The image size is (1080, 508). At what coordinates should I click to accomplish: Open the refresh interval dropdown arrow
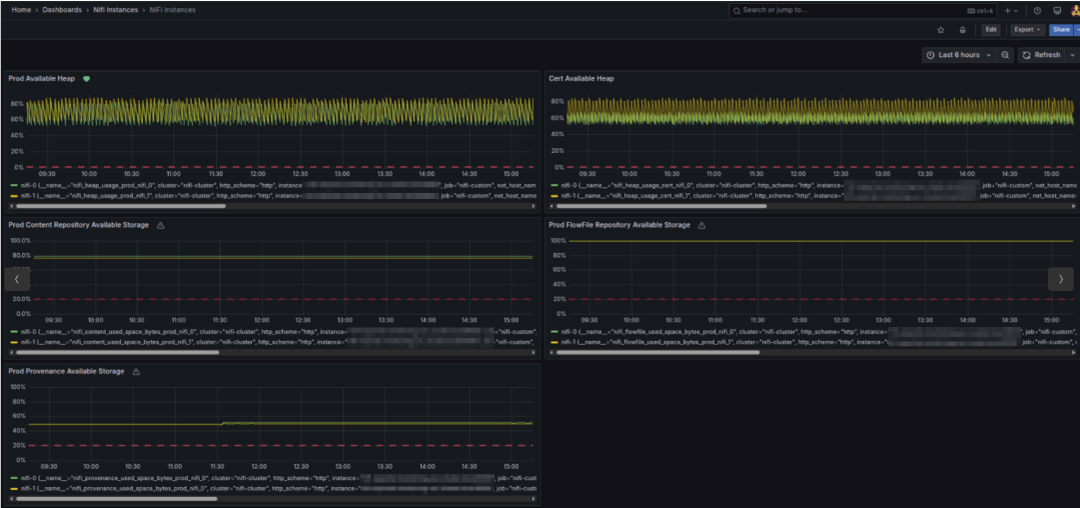(1070, 55)
